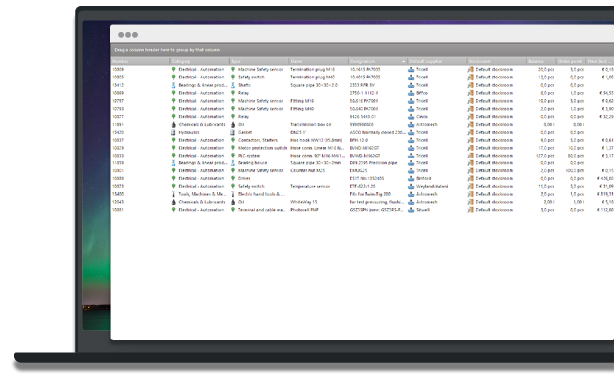Click the Designation column sort arrow
Viewport: 614px width, 375px height.
tap(403, 61)
